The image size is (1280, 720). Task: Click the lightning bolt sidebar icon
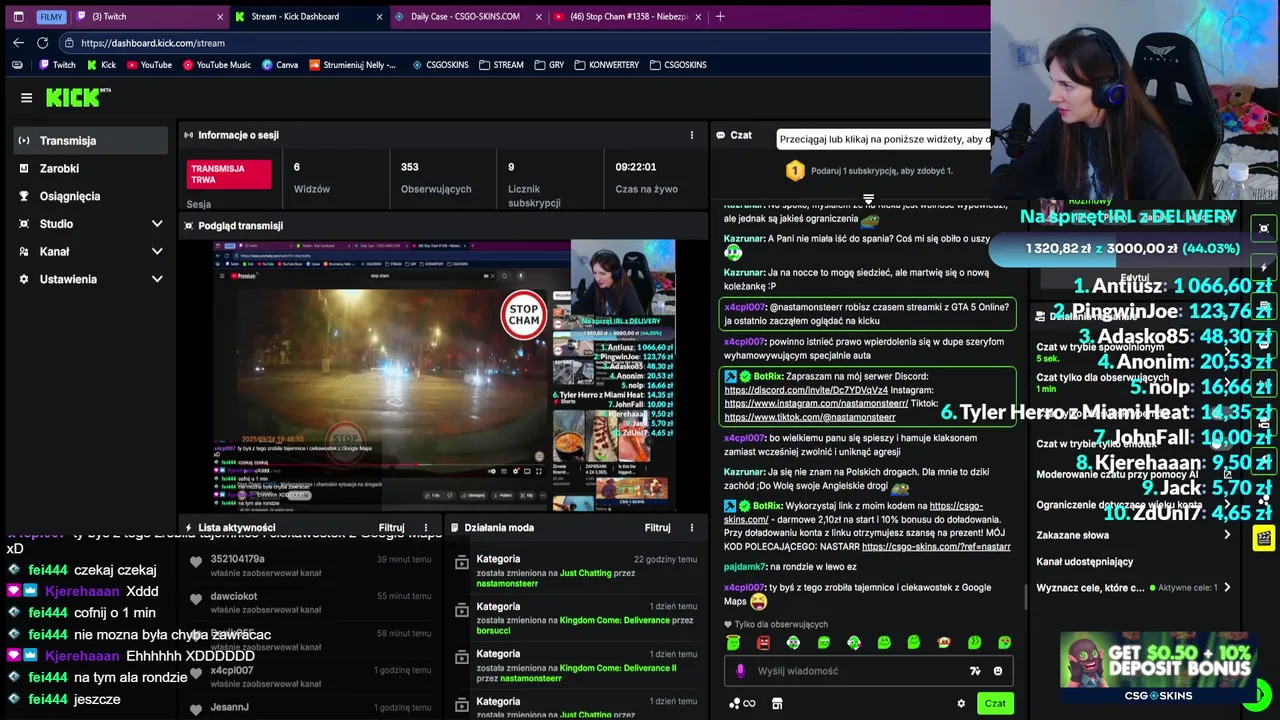point(1264,267)
